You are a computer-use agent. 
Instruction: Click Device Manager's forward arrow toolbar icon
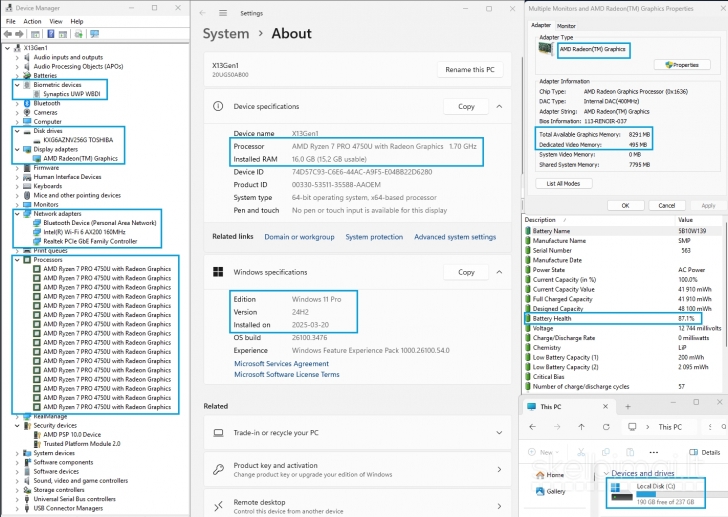point(19,34)
